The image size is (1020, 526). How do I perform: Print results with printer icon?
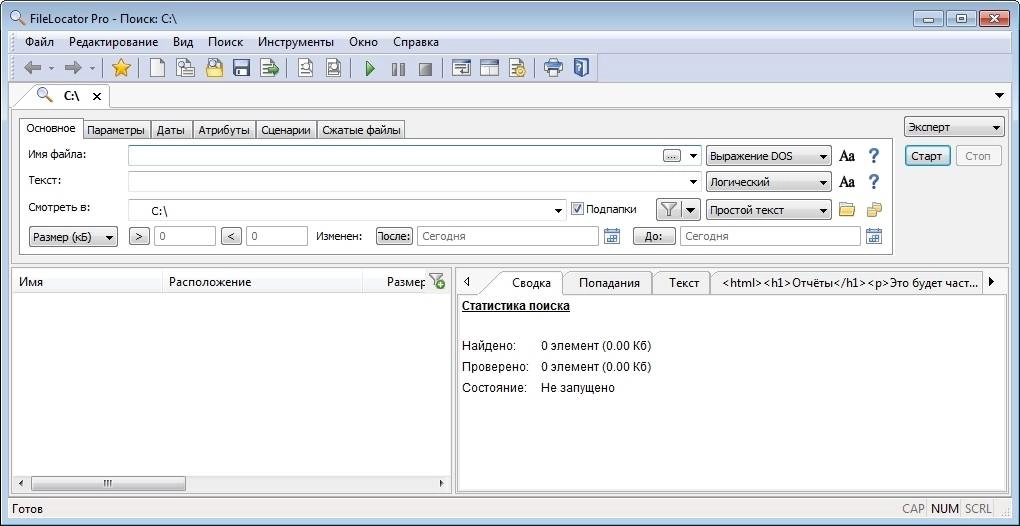(553, 68)
